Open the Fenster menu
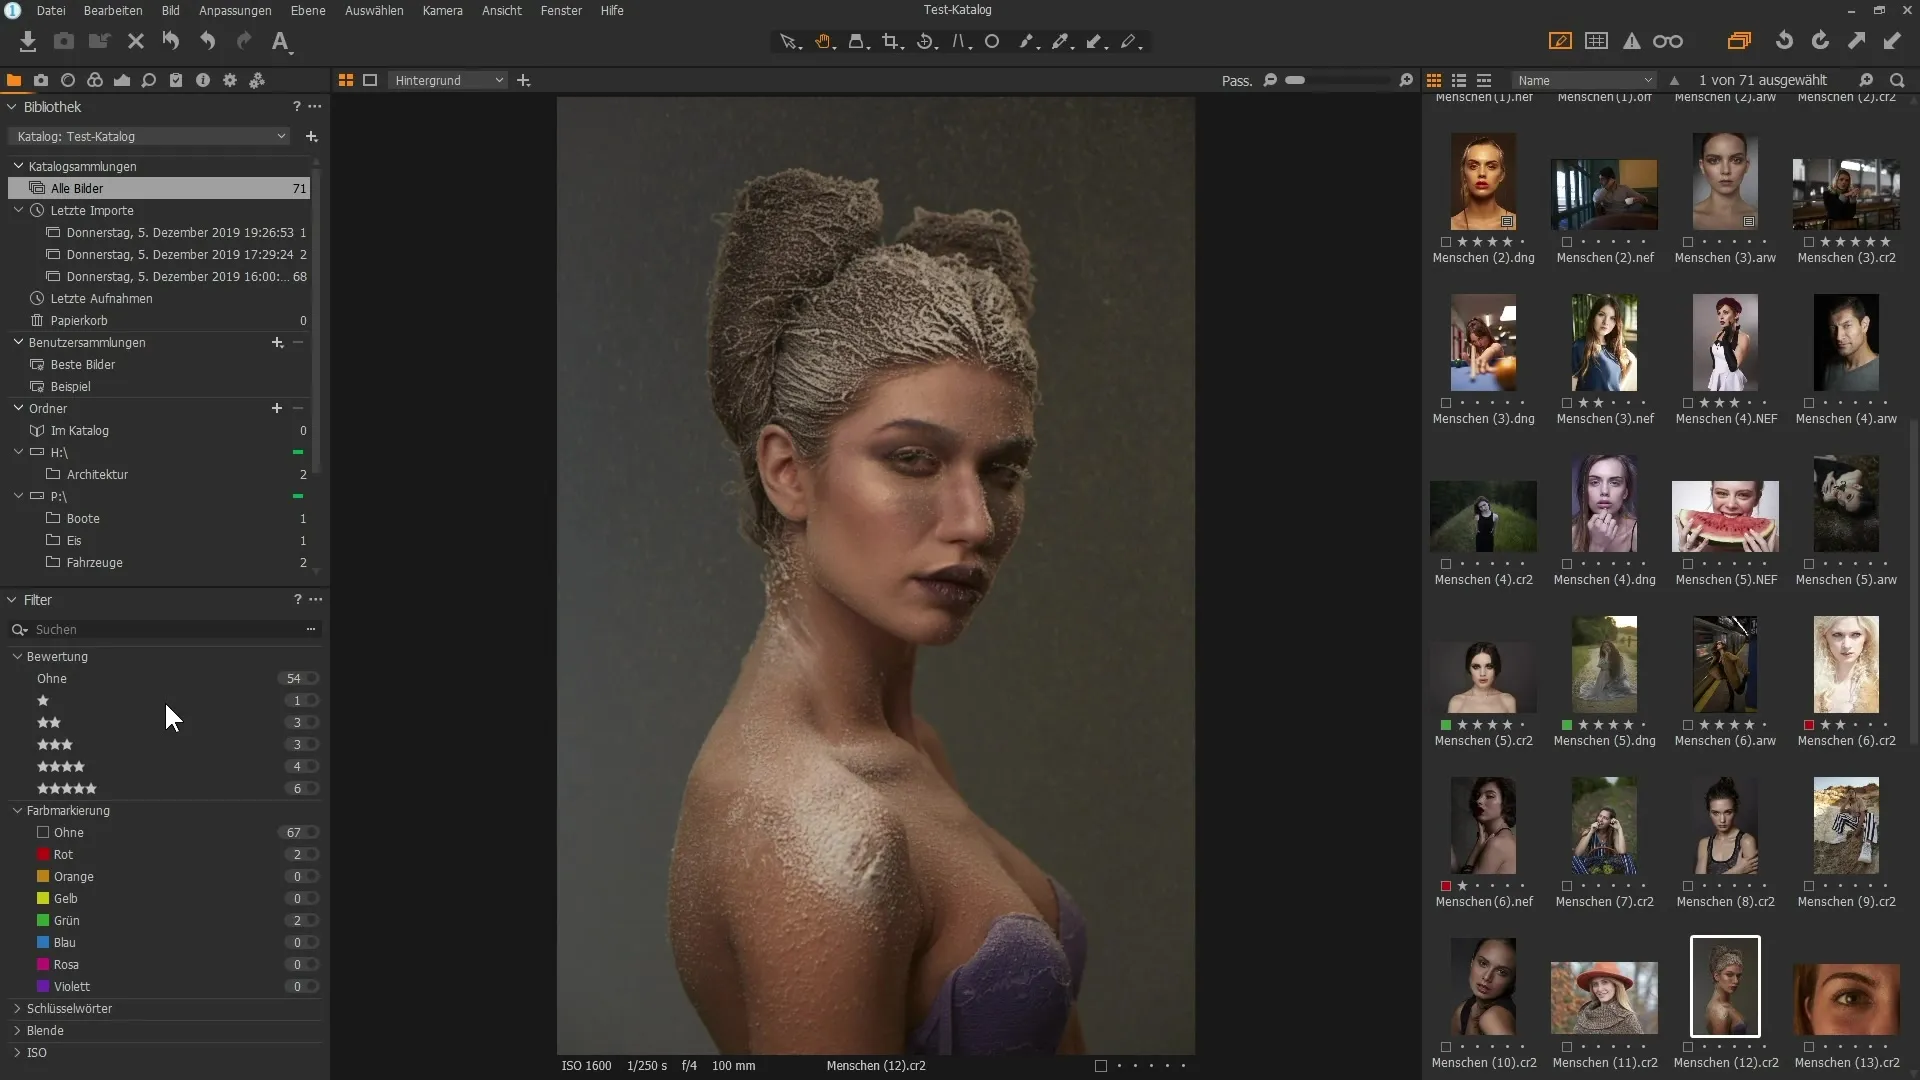 [561, 10]
